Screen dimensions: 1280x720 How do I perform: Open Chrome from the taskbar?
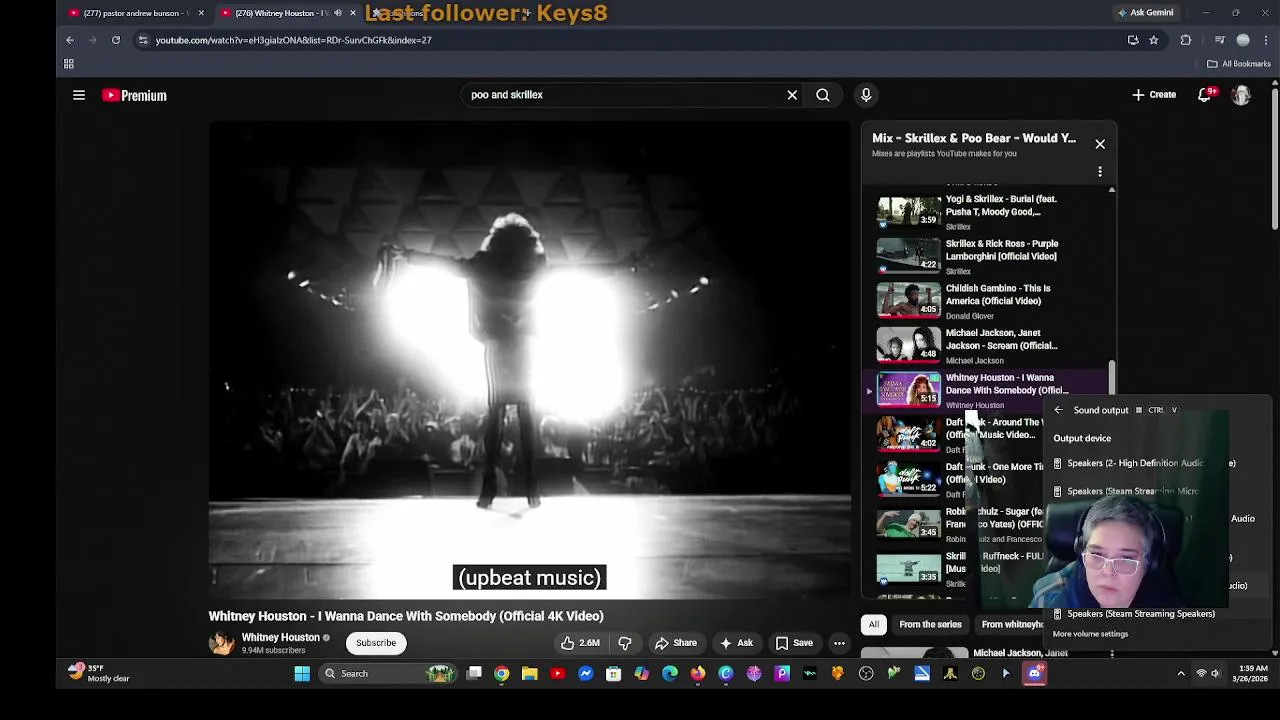[502, 674]
